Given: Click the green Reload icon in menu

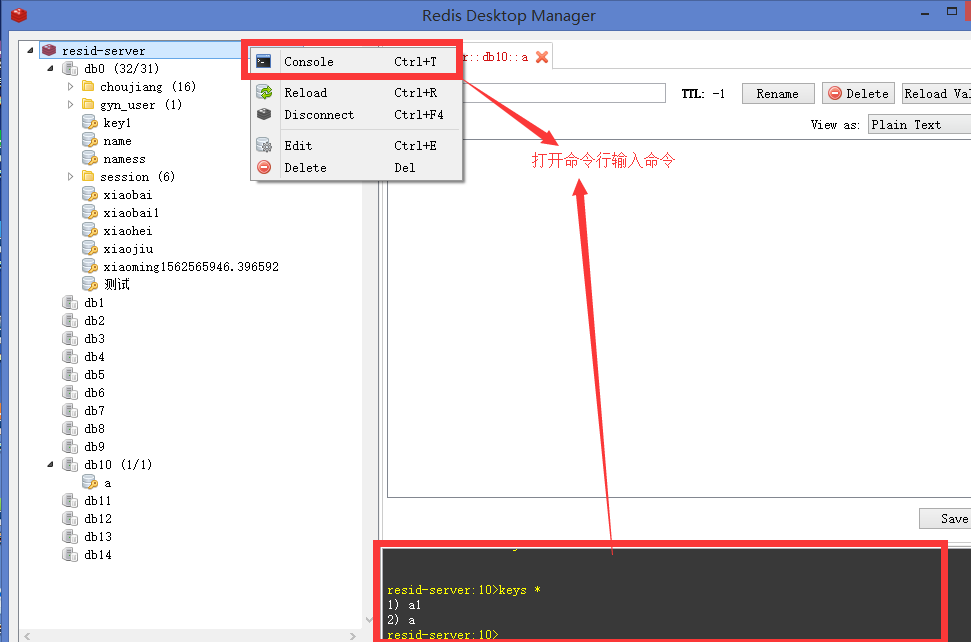Looking at the screenshot, I should point(264,92).
